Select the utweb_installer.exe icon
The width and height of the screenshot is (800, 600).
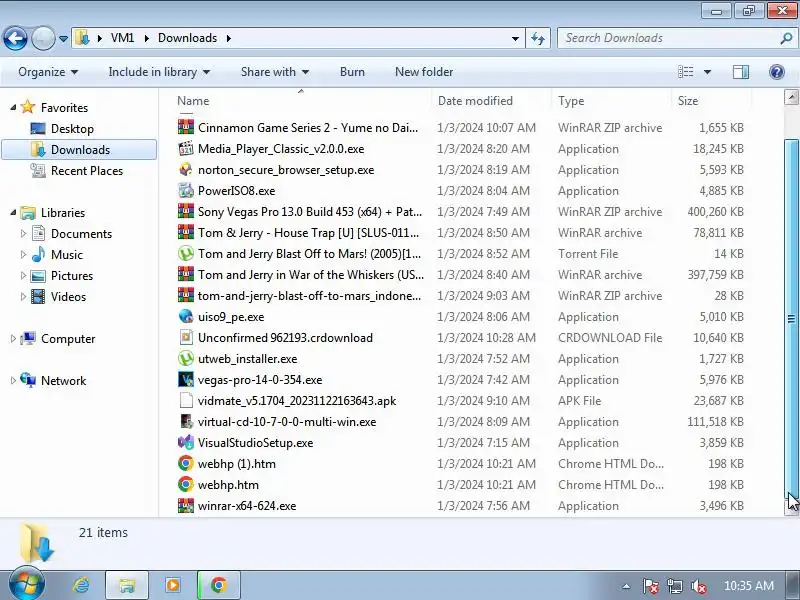pos(186,358)
